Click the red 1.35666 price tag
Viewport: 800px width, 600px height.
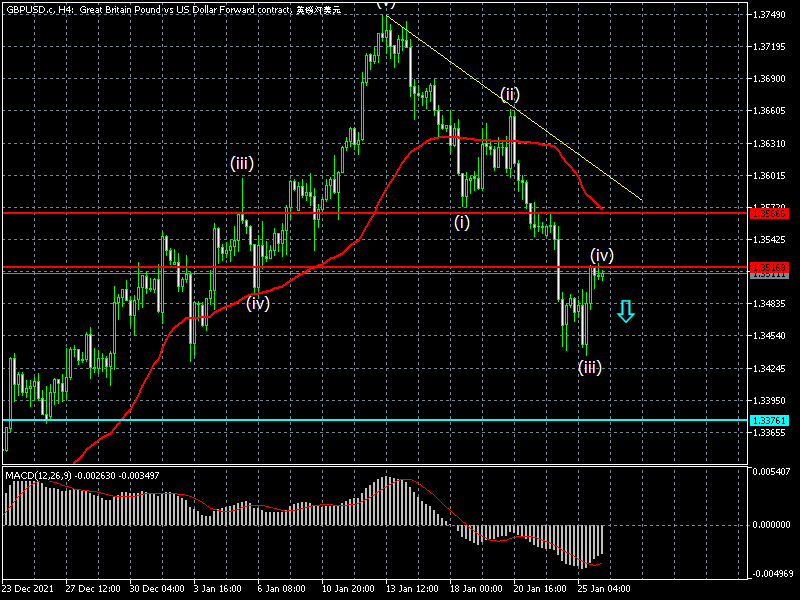coord(769,213)
